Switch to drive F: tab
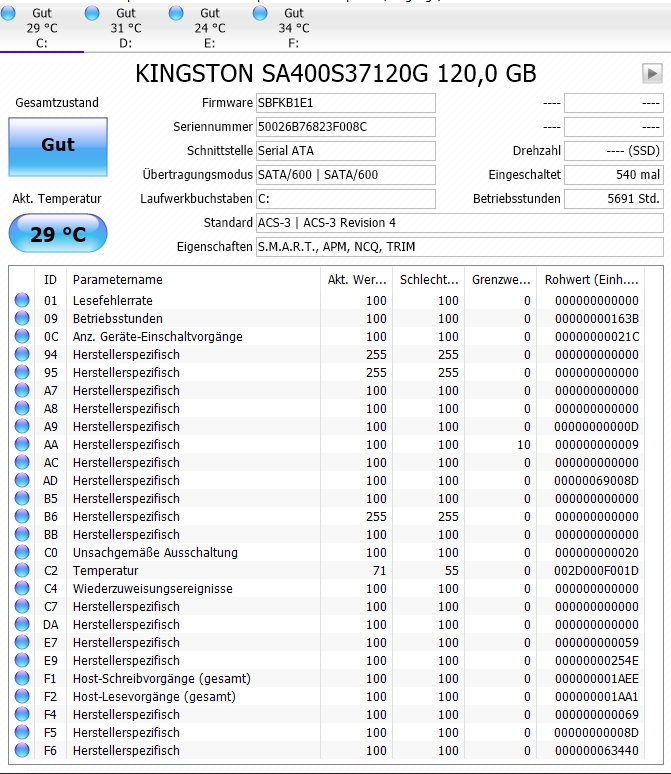This screenshot has width=671, height=774. tap(294, 28)
